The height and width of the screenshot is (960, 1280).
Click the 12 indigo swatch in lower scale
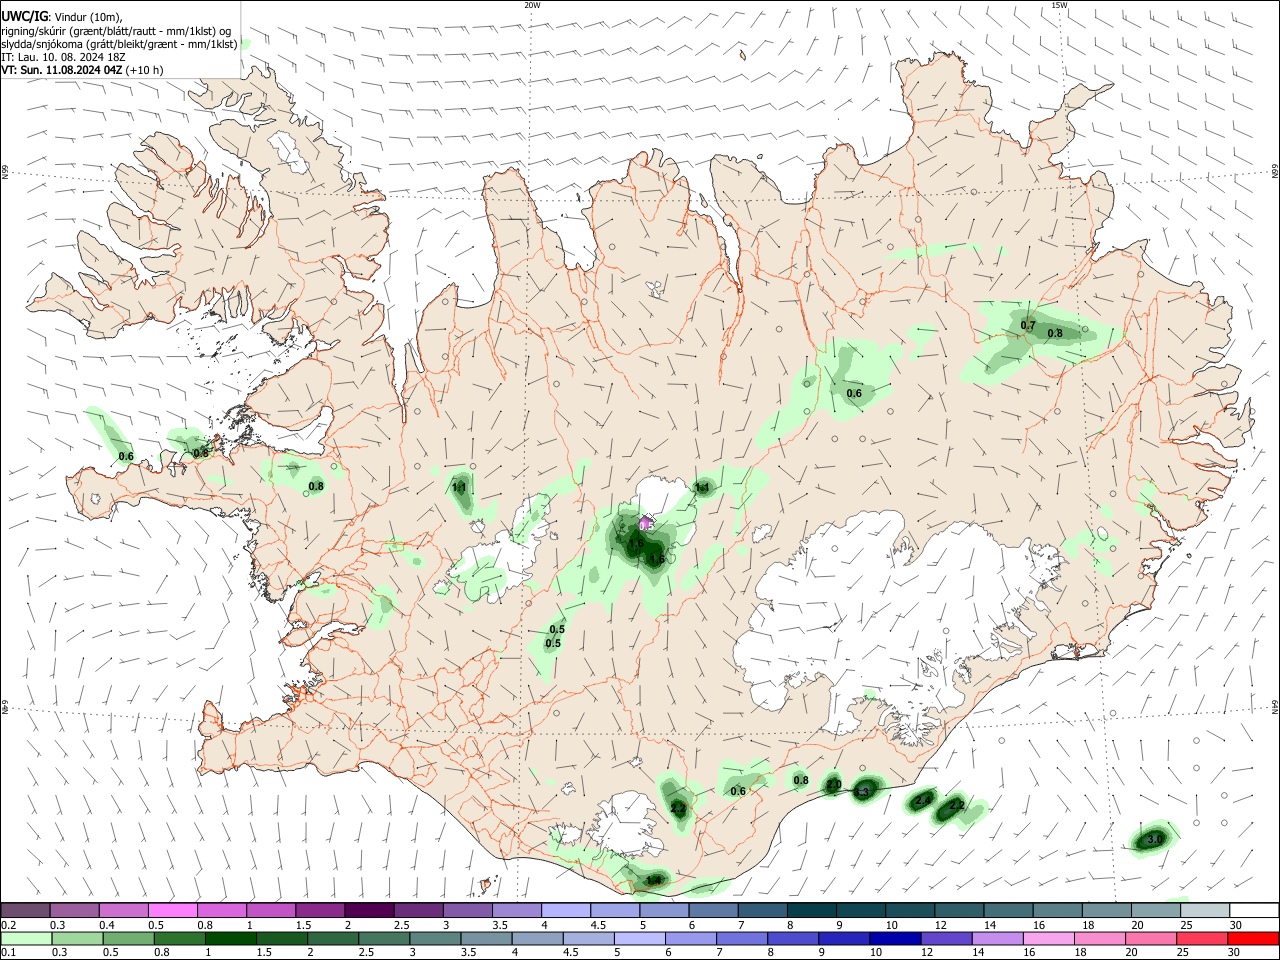point(946,938)
